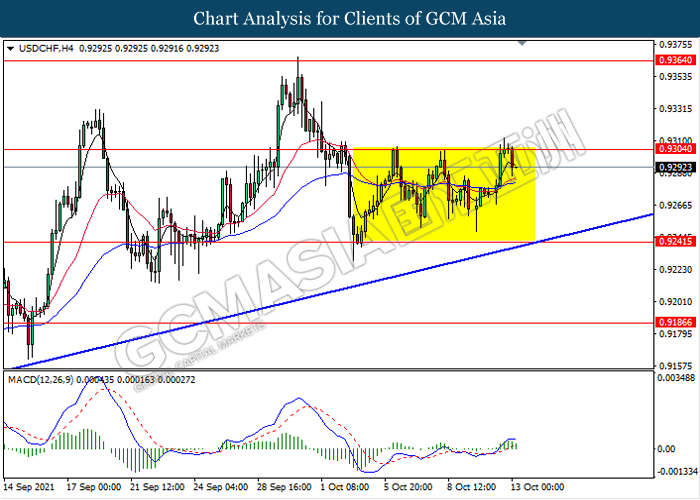Screen dimensions: 700x500
Task: Click the MACD scale value -0.001334
Action: pyautogui.click(x=676, y=472)
